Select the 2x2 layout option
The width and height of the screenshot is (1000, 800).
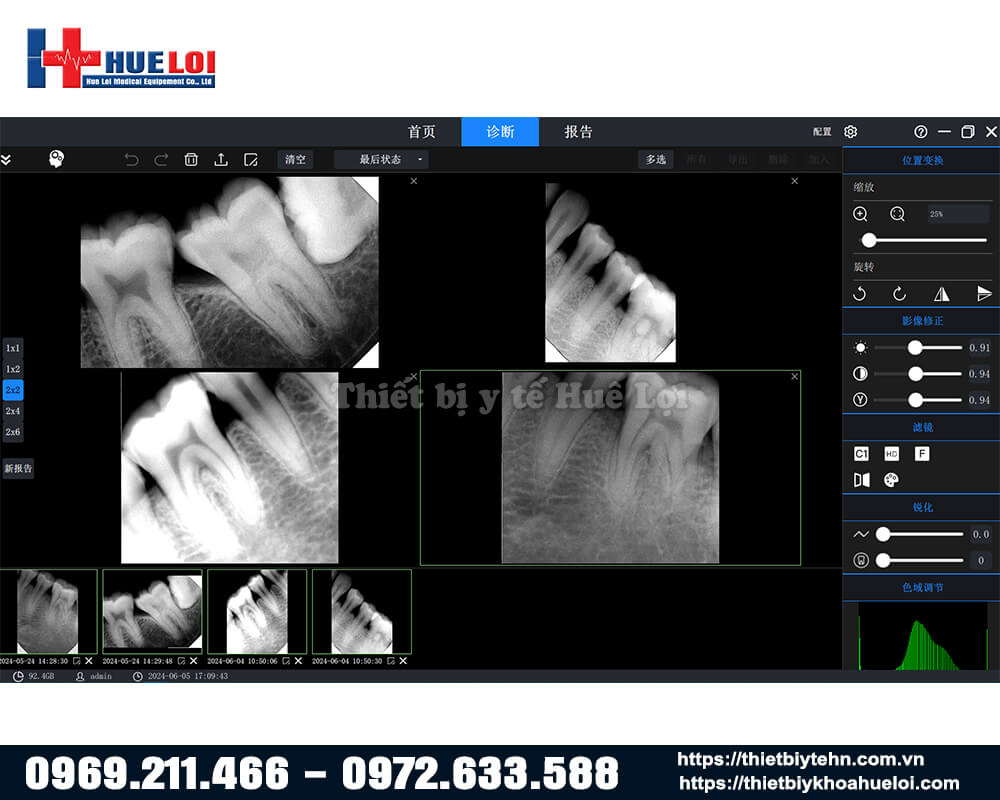coord(13,390)
